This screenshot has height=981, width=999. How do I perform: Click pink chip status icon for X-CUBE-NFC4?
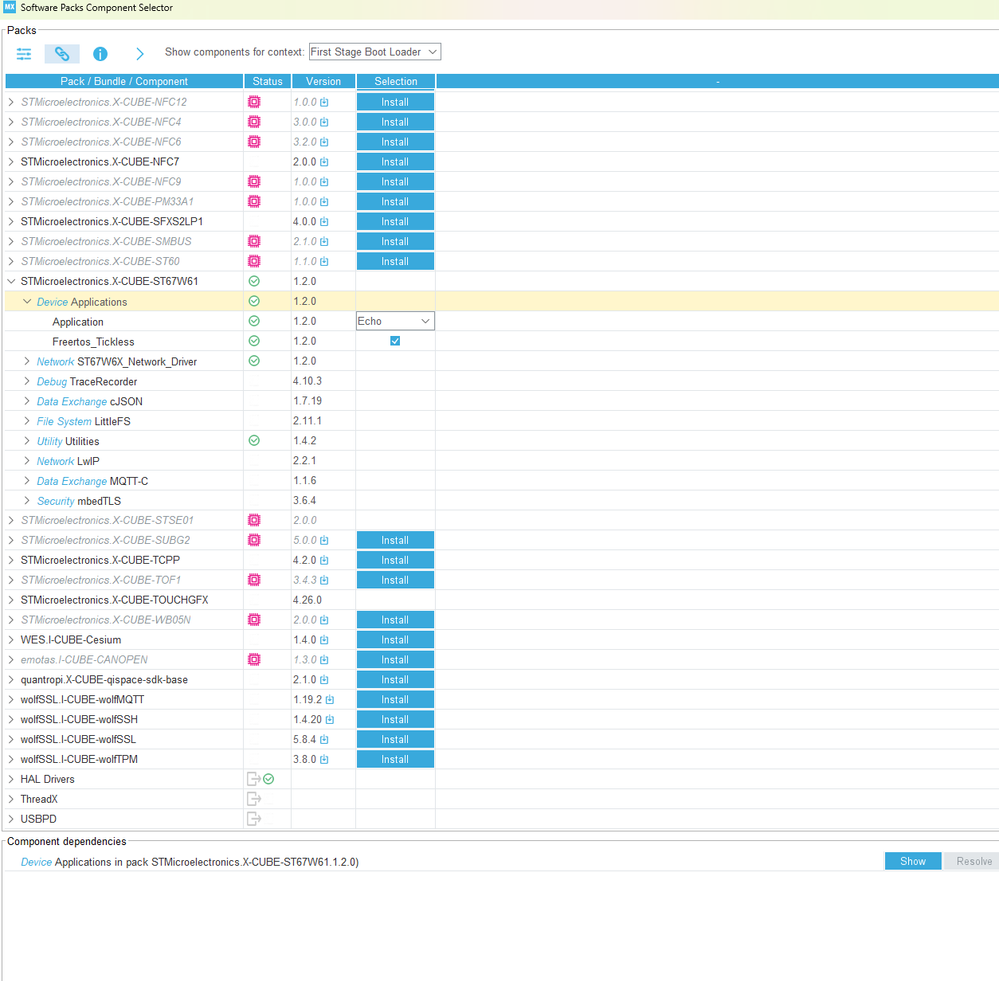pyautogui.click(x=254, y=122)
